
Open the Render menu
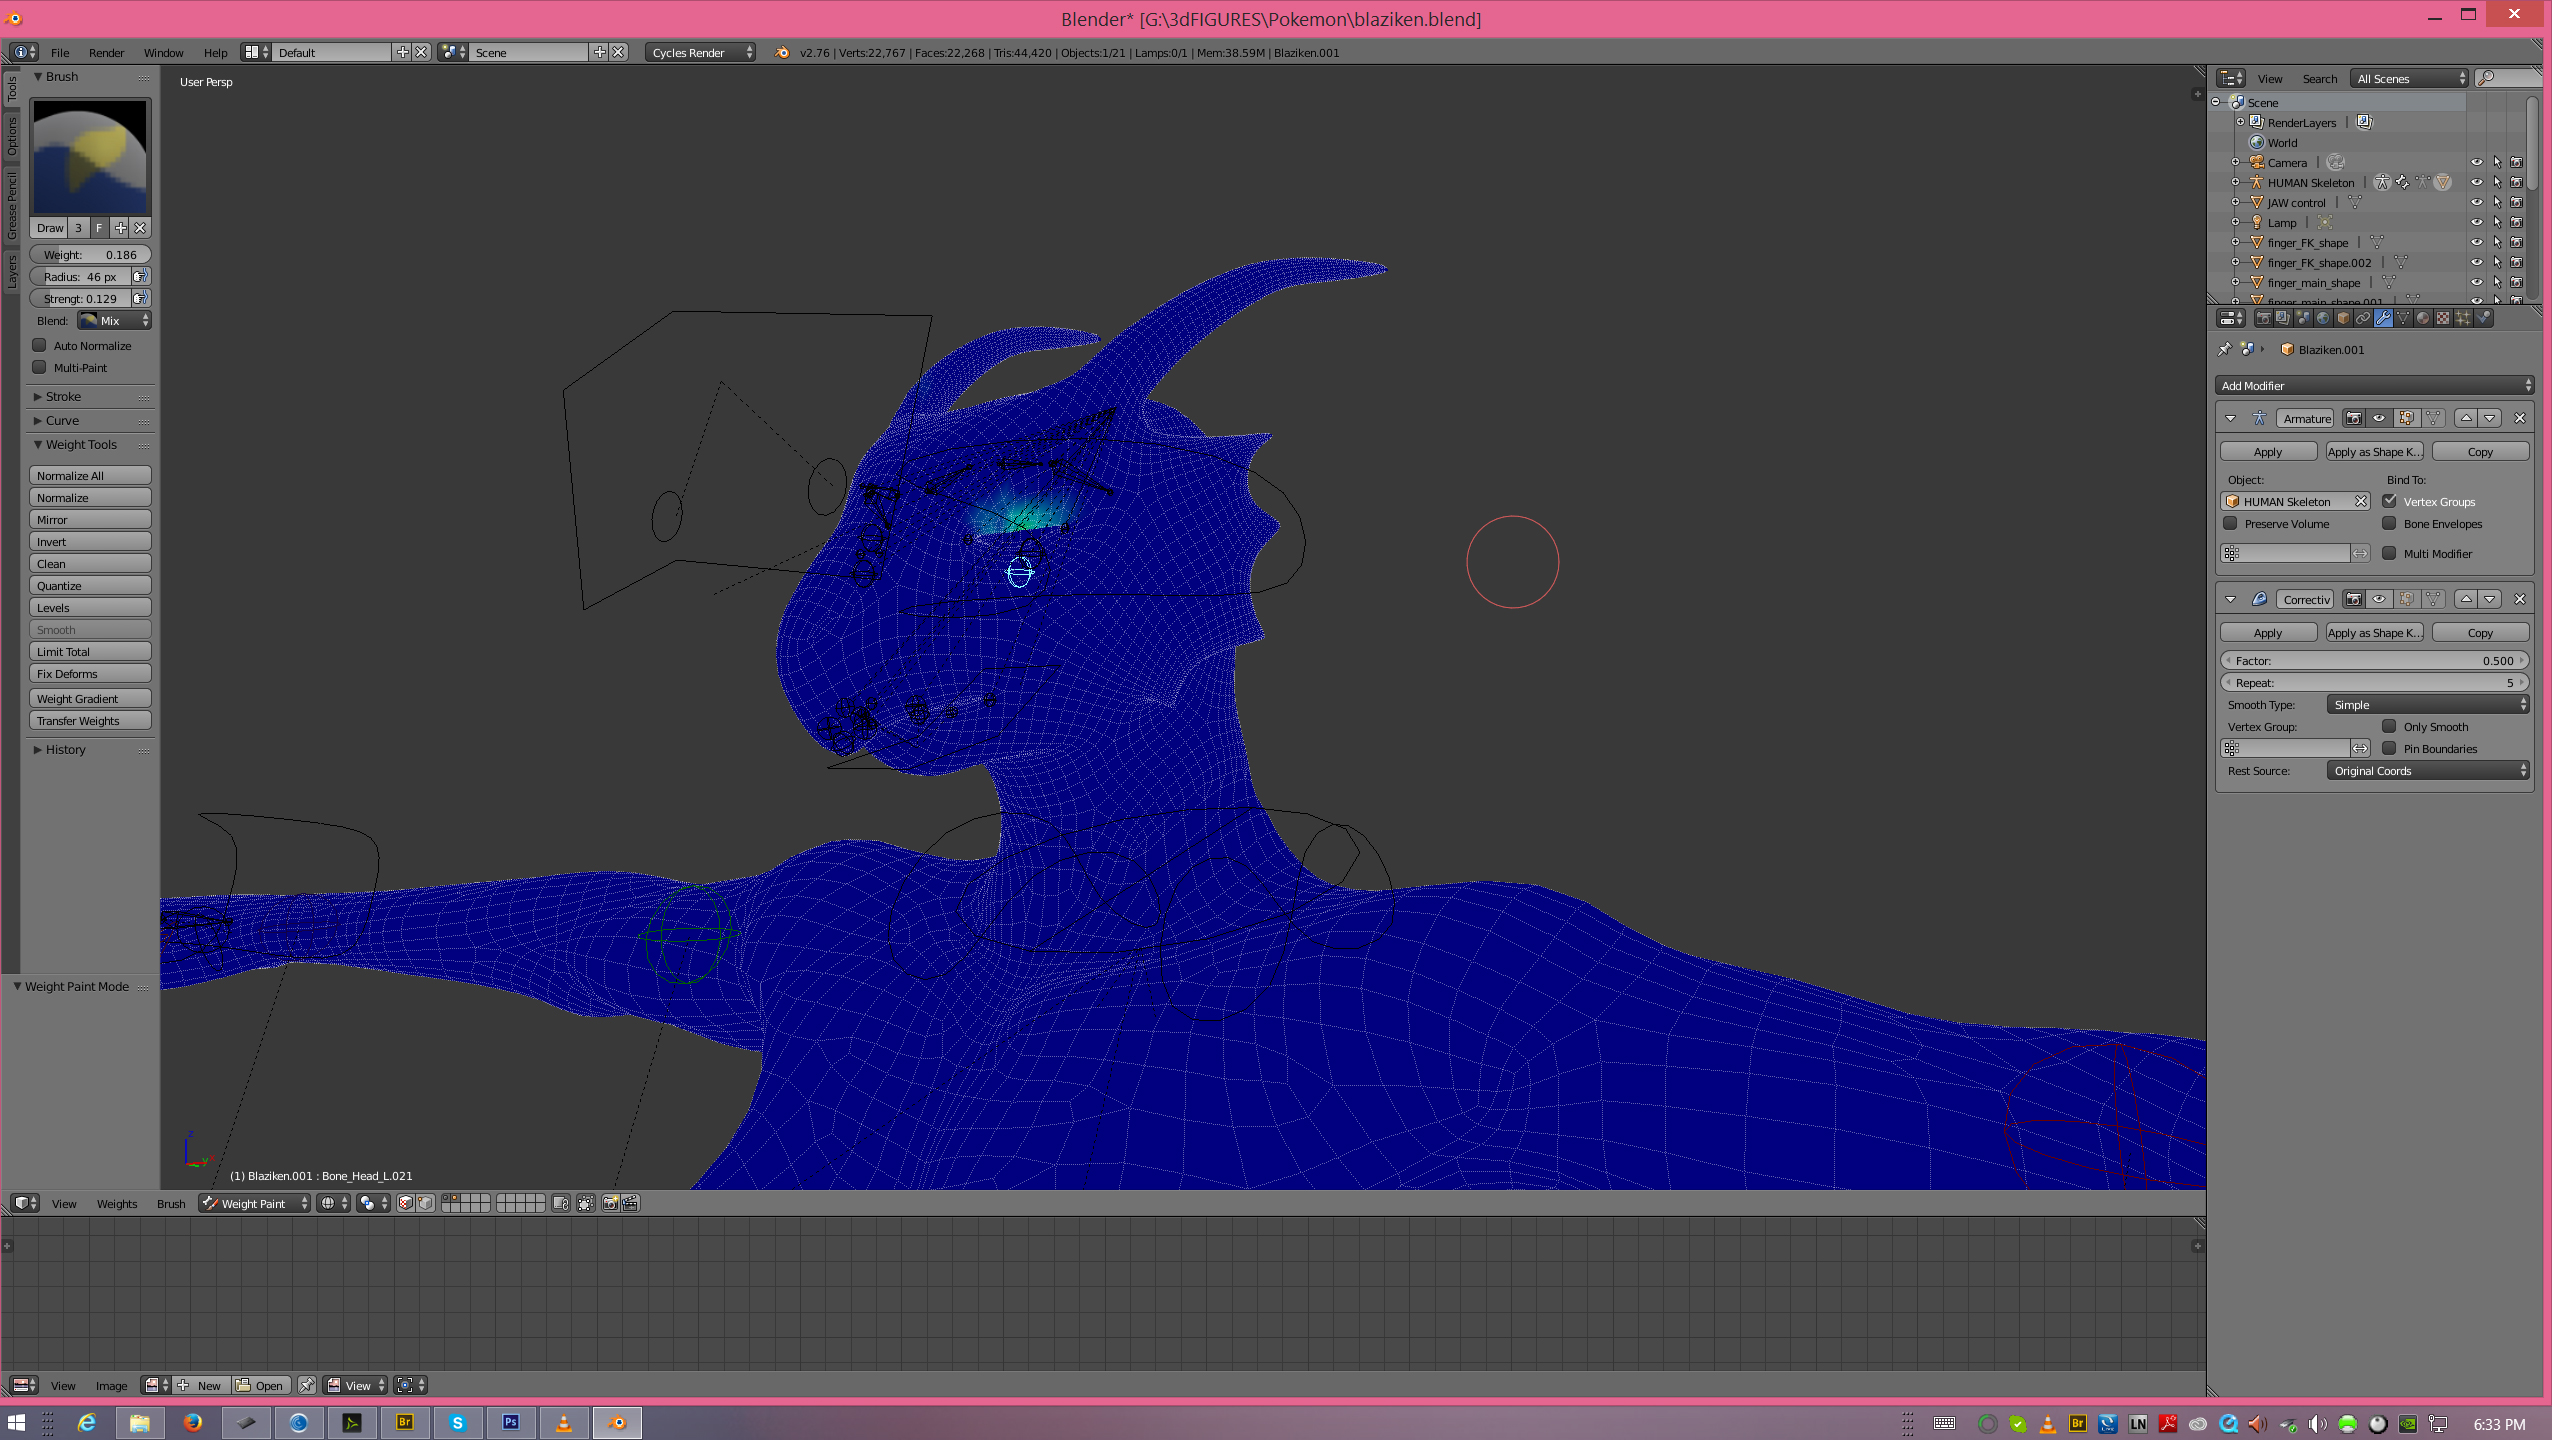(106, 52)
